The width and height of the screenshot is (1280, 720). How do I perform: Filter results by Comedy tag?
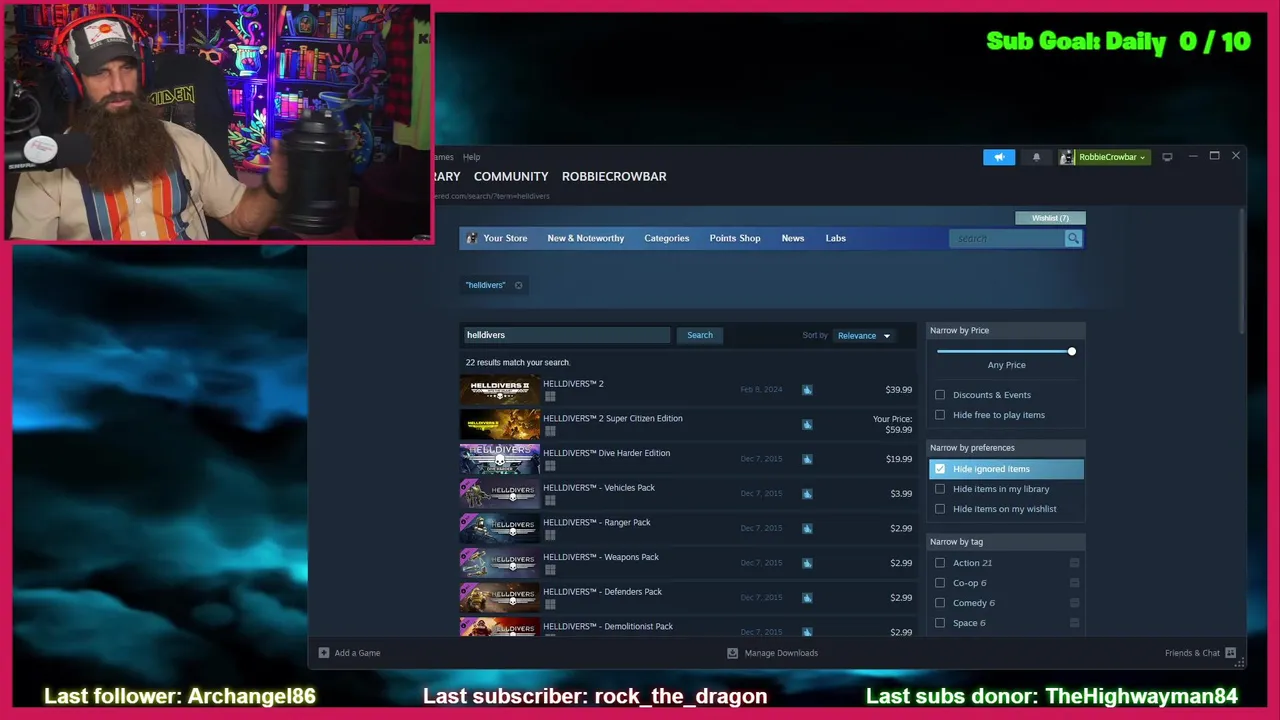940,603
